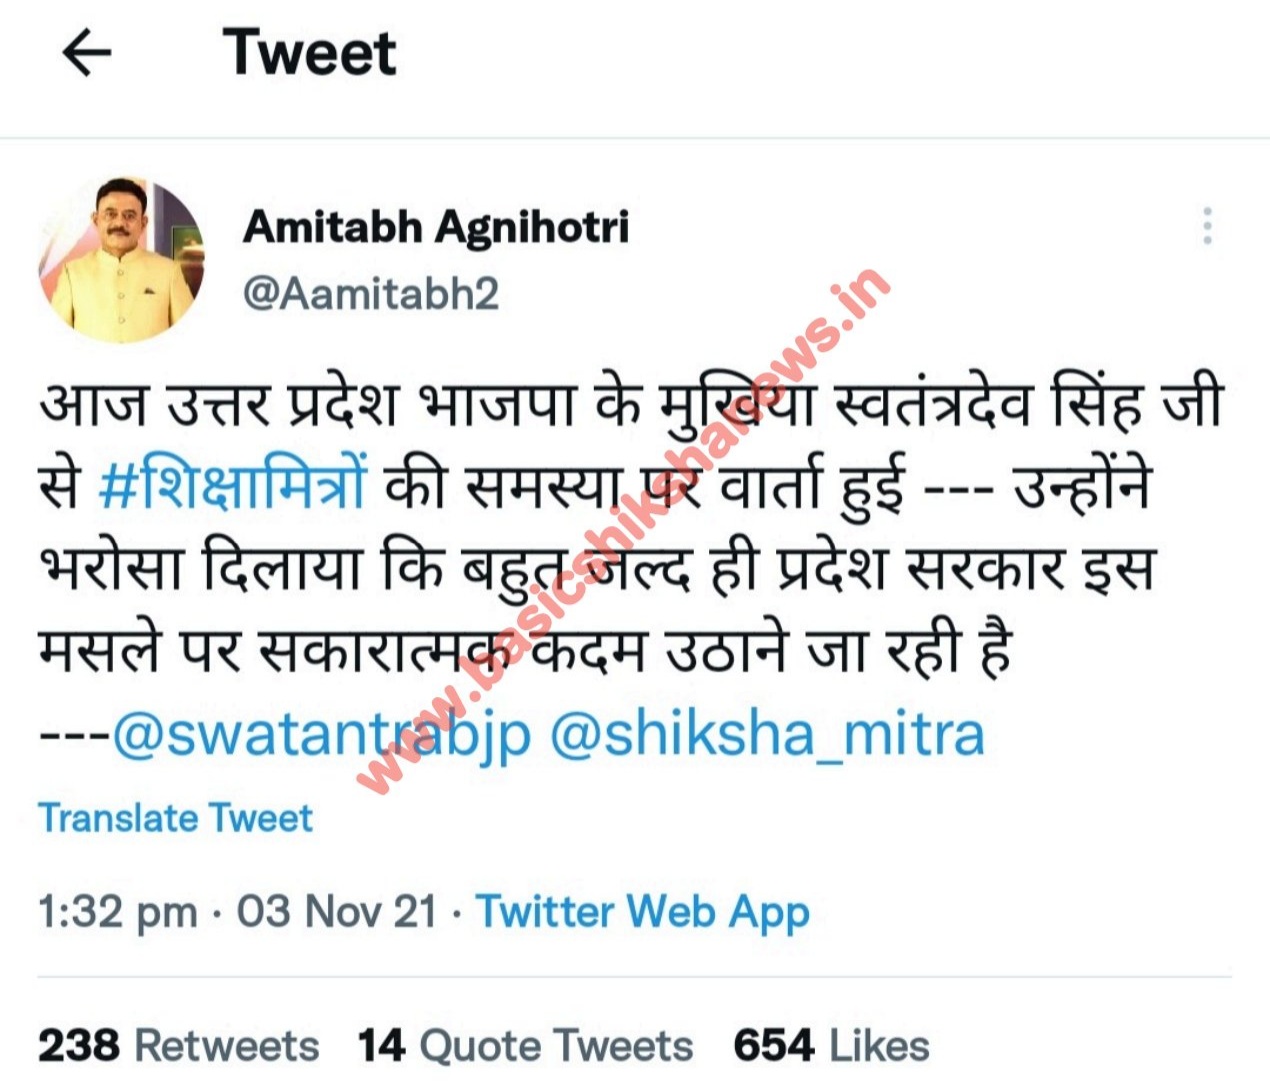Click the 03 Nov 21 date
The image size is (1270, 1088).
tap(337, 912)
